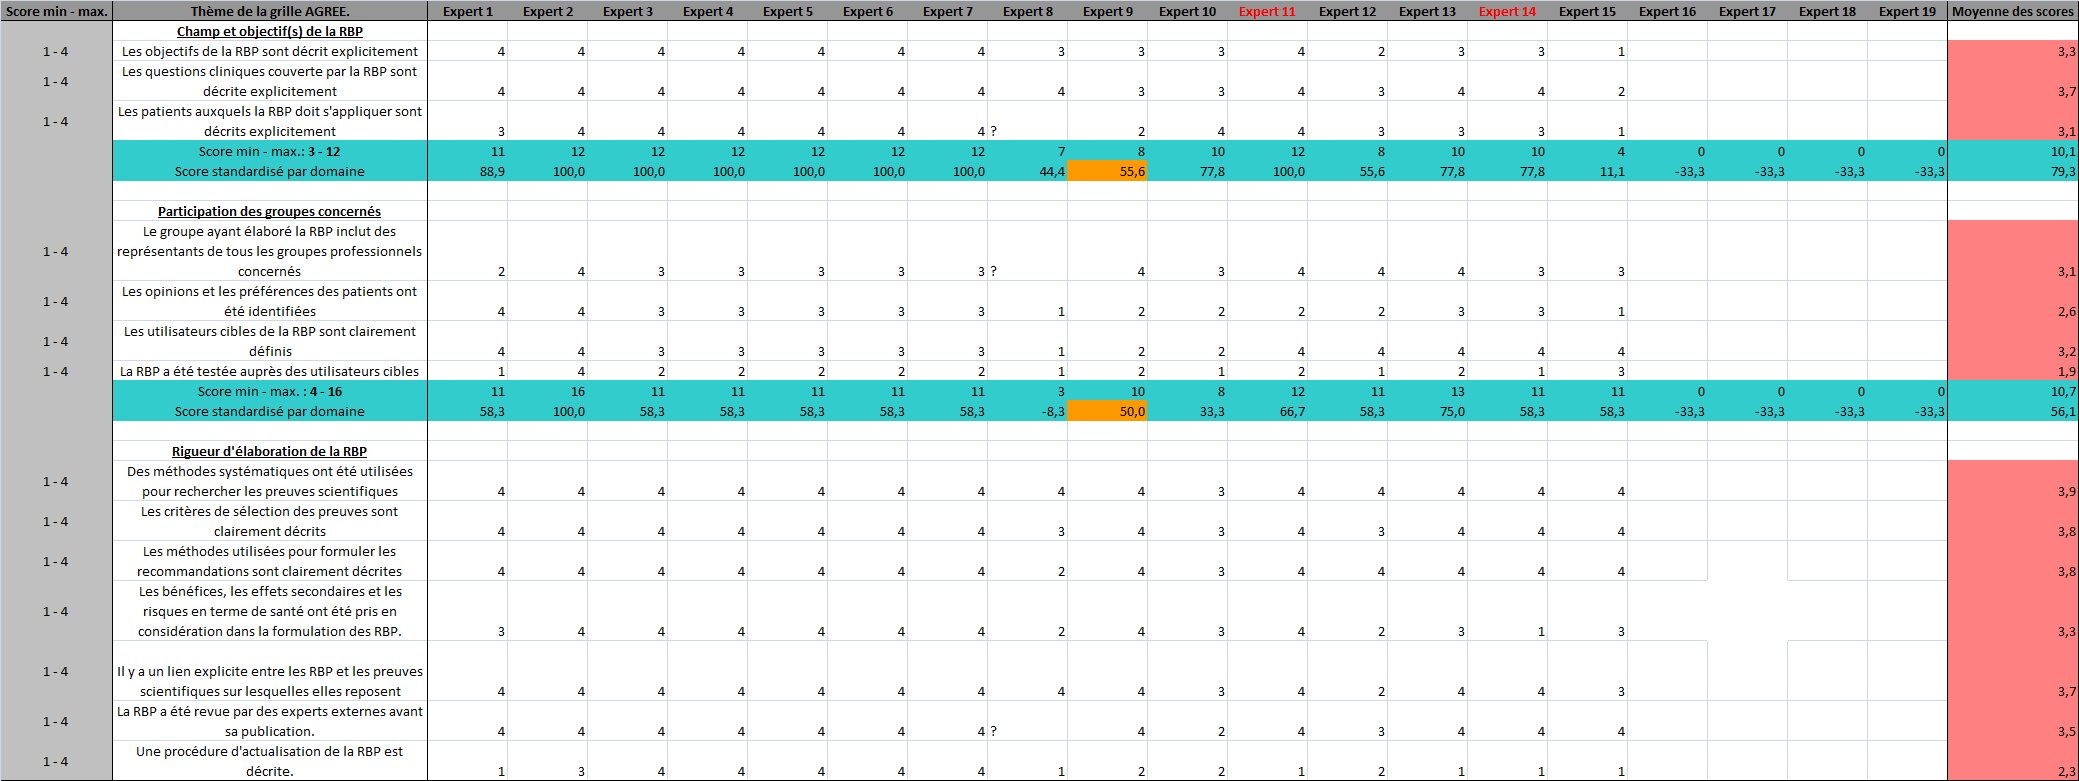The height and width of the screenshot is (781, 2079).
Task: Click 'La RBP a été revue par des experts externes'
Action: 270,721
